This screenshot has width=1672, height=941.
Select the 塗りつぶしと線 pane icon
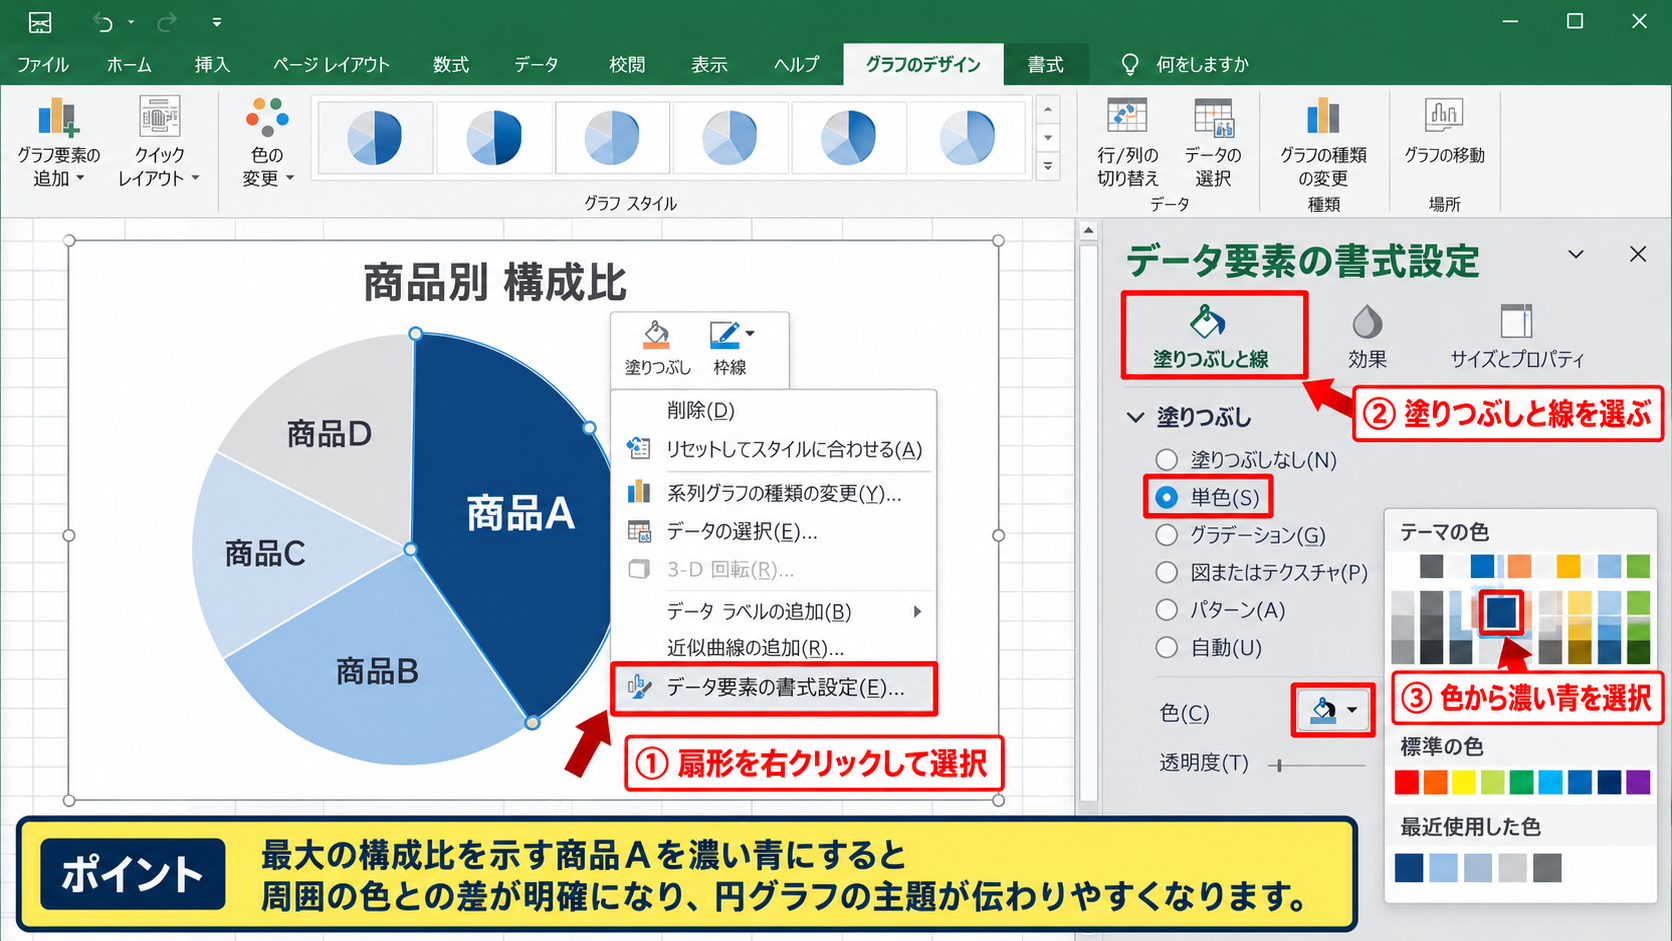[1209, 322]
